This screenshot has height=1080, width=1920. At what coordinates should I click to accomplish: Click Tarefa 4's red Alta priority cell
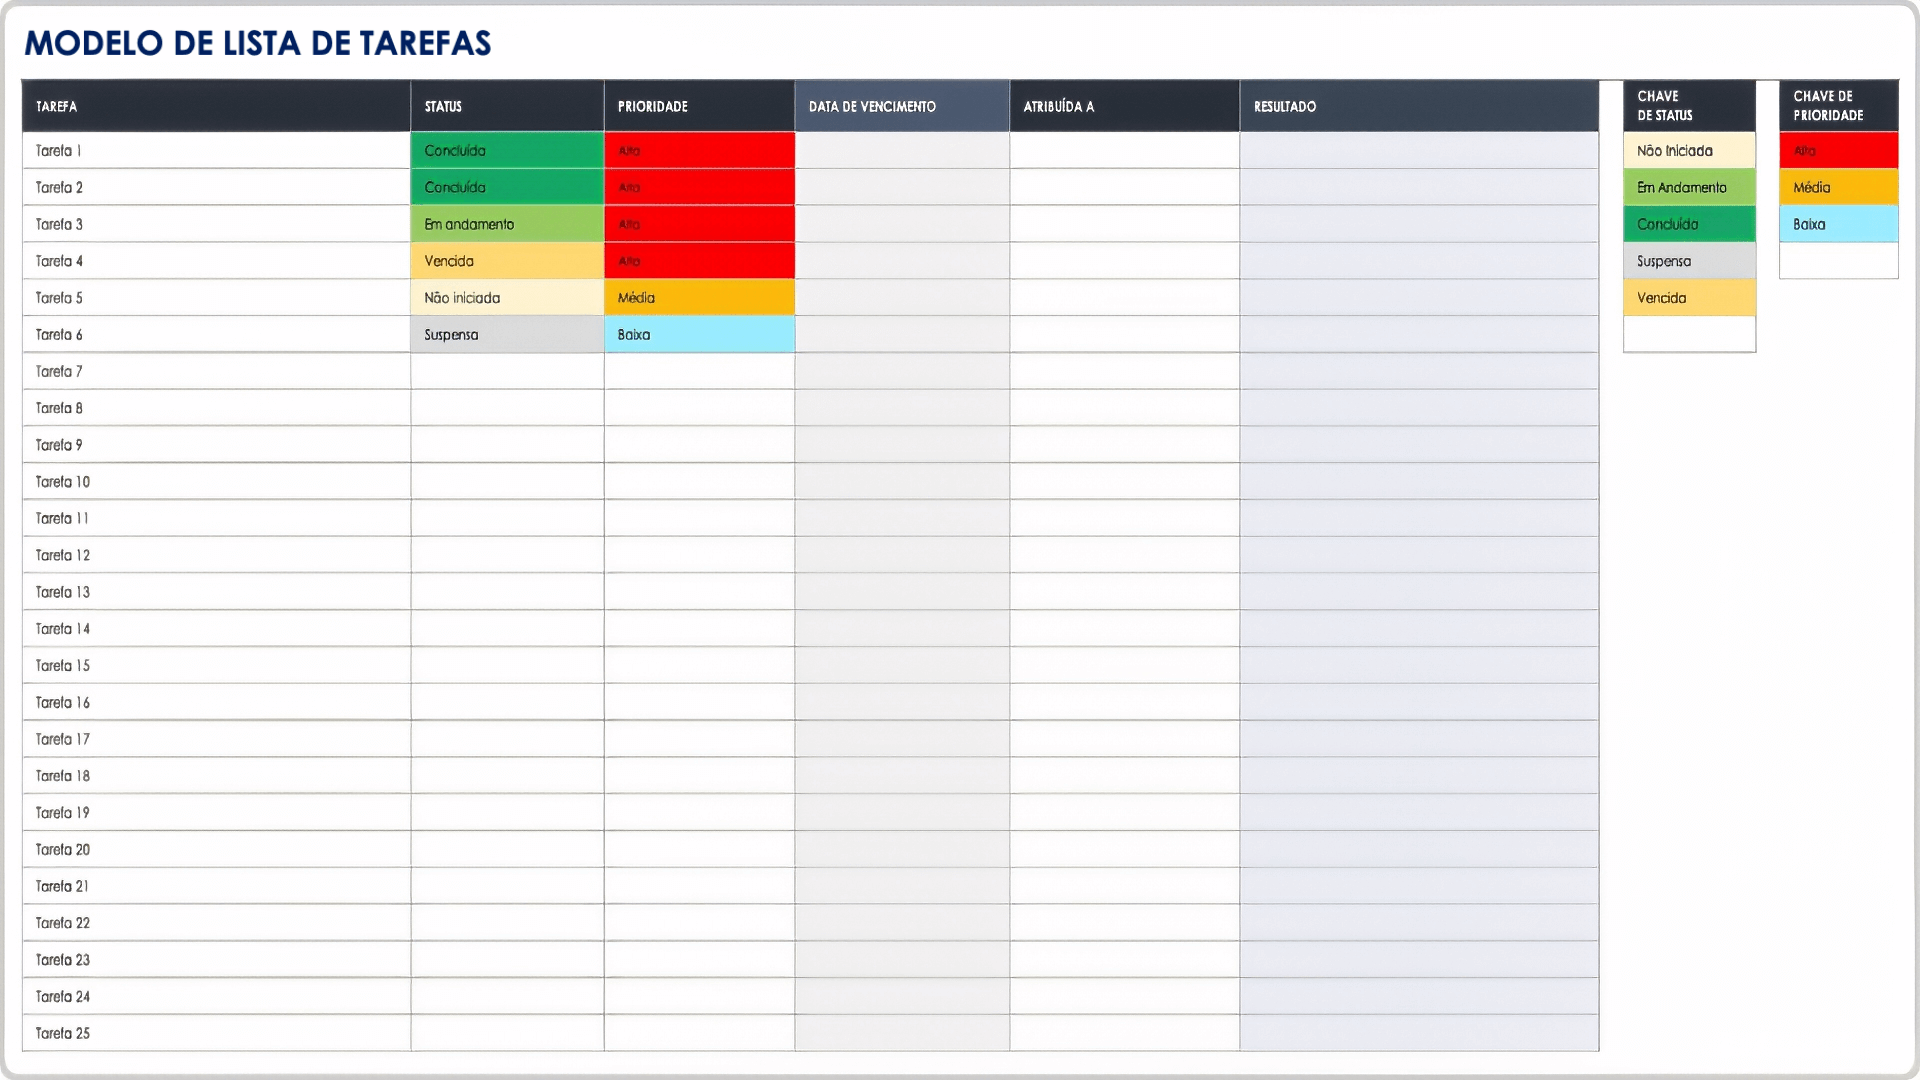[x=699, y=261]
